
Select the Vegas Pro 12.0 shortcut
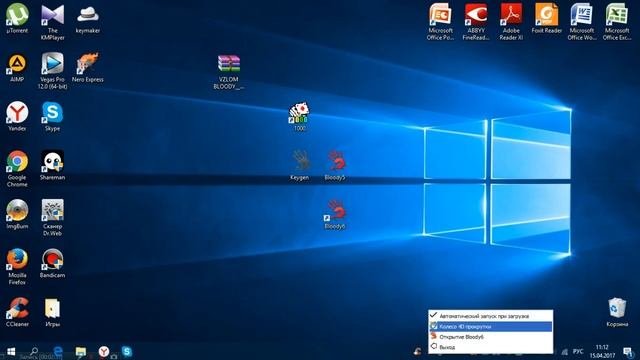[x=53, y=70]
